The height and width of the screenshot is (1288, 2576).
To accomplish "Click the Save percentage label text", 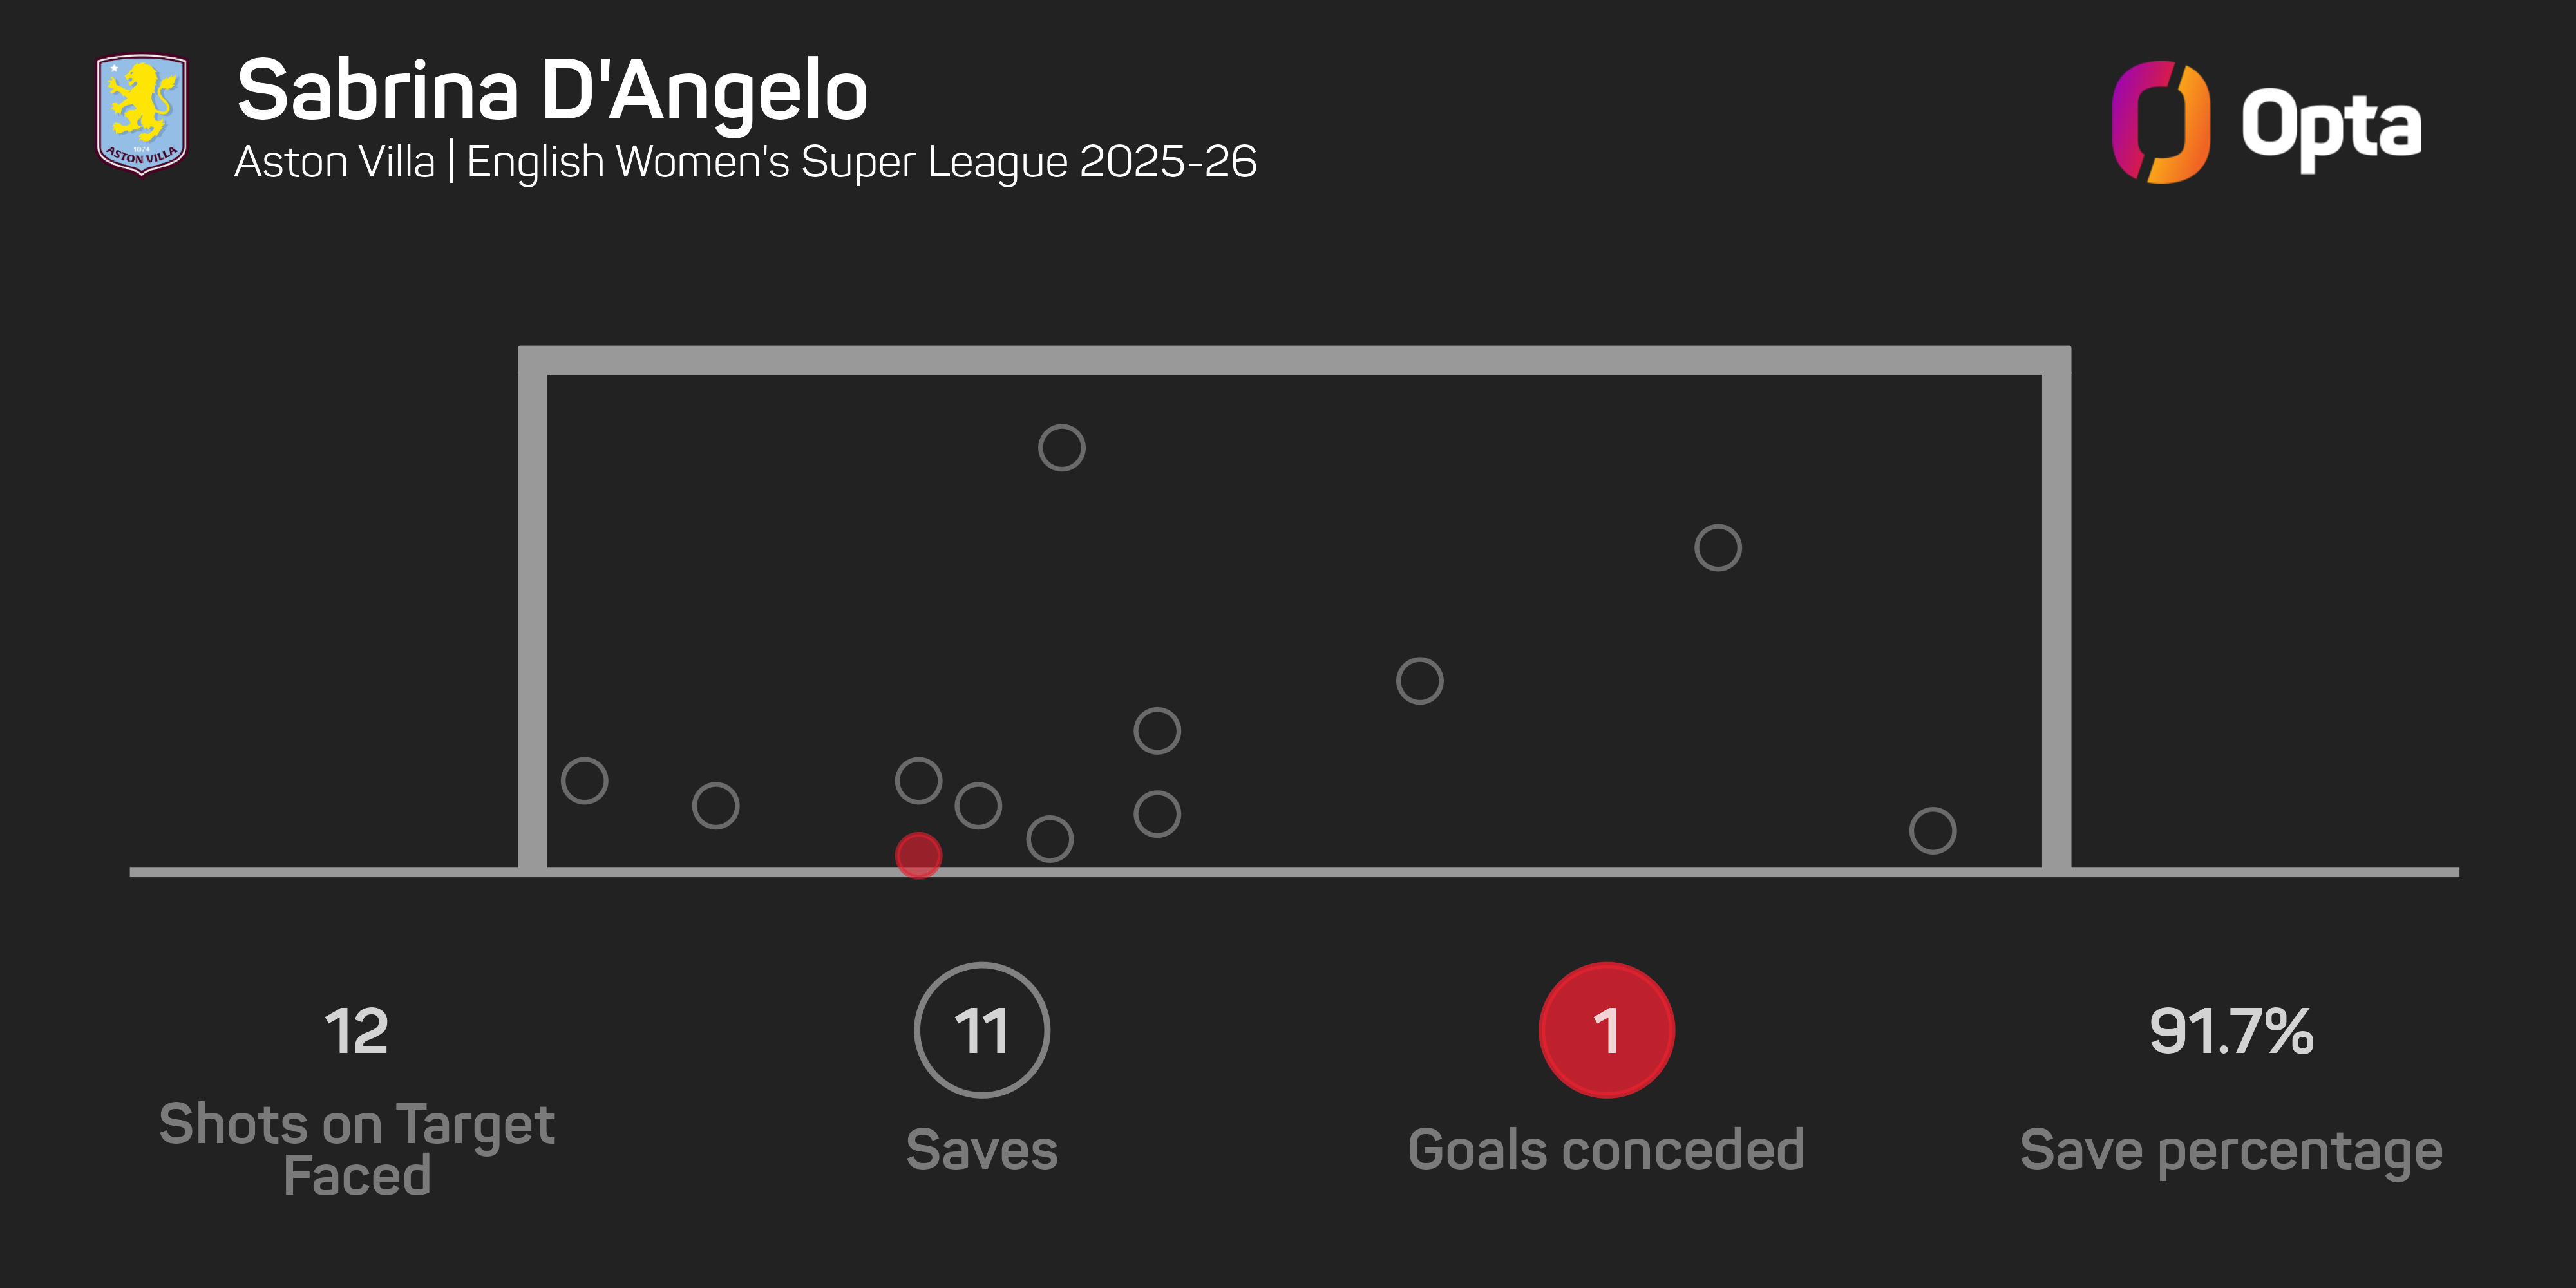I will [2231, 1151].
